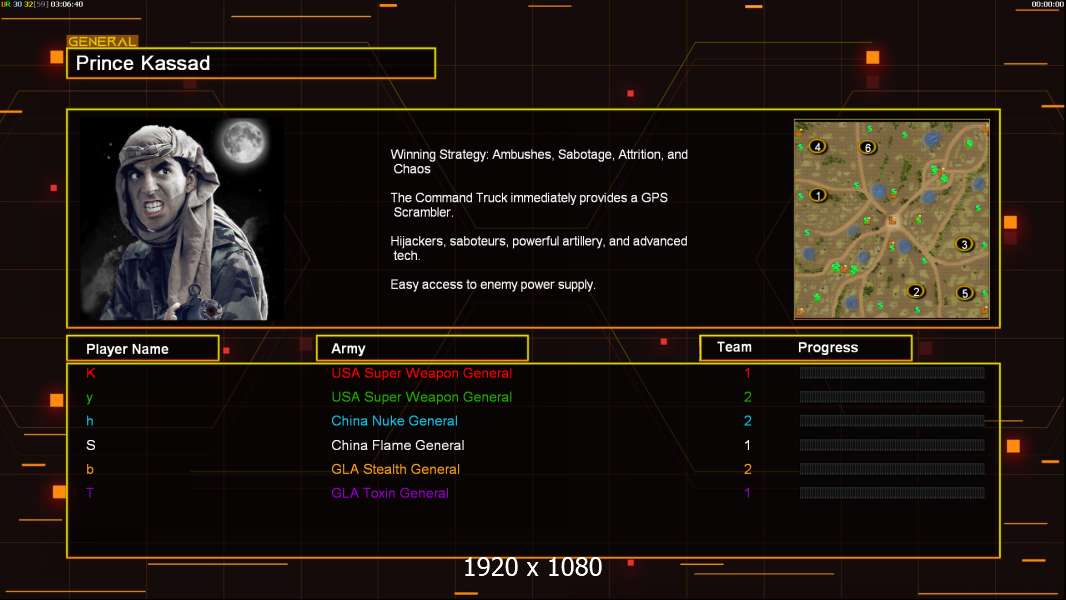This screenshot has width=1066, height=600.
Task: Click the Team column header
Action: pos(734,347)
